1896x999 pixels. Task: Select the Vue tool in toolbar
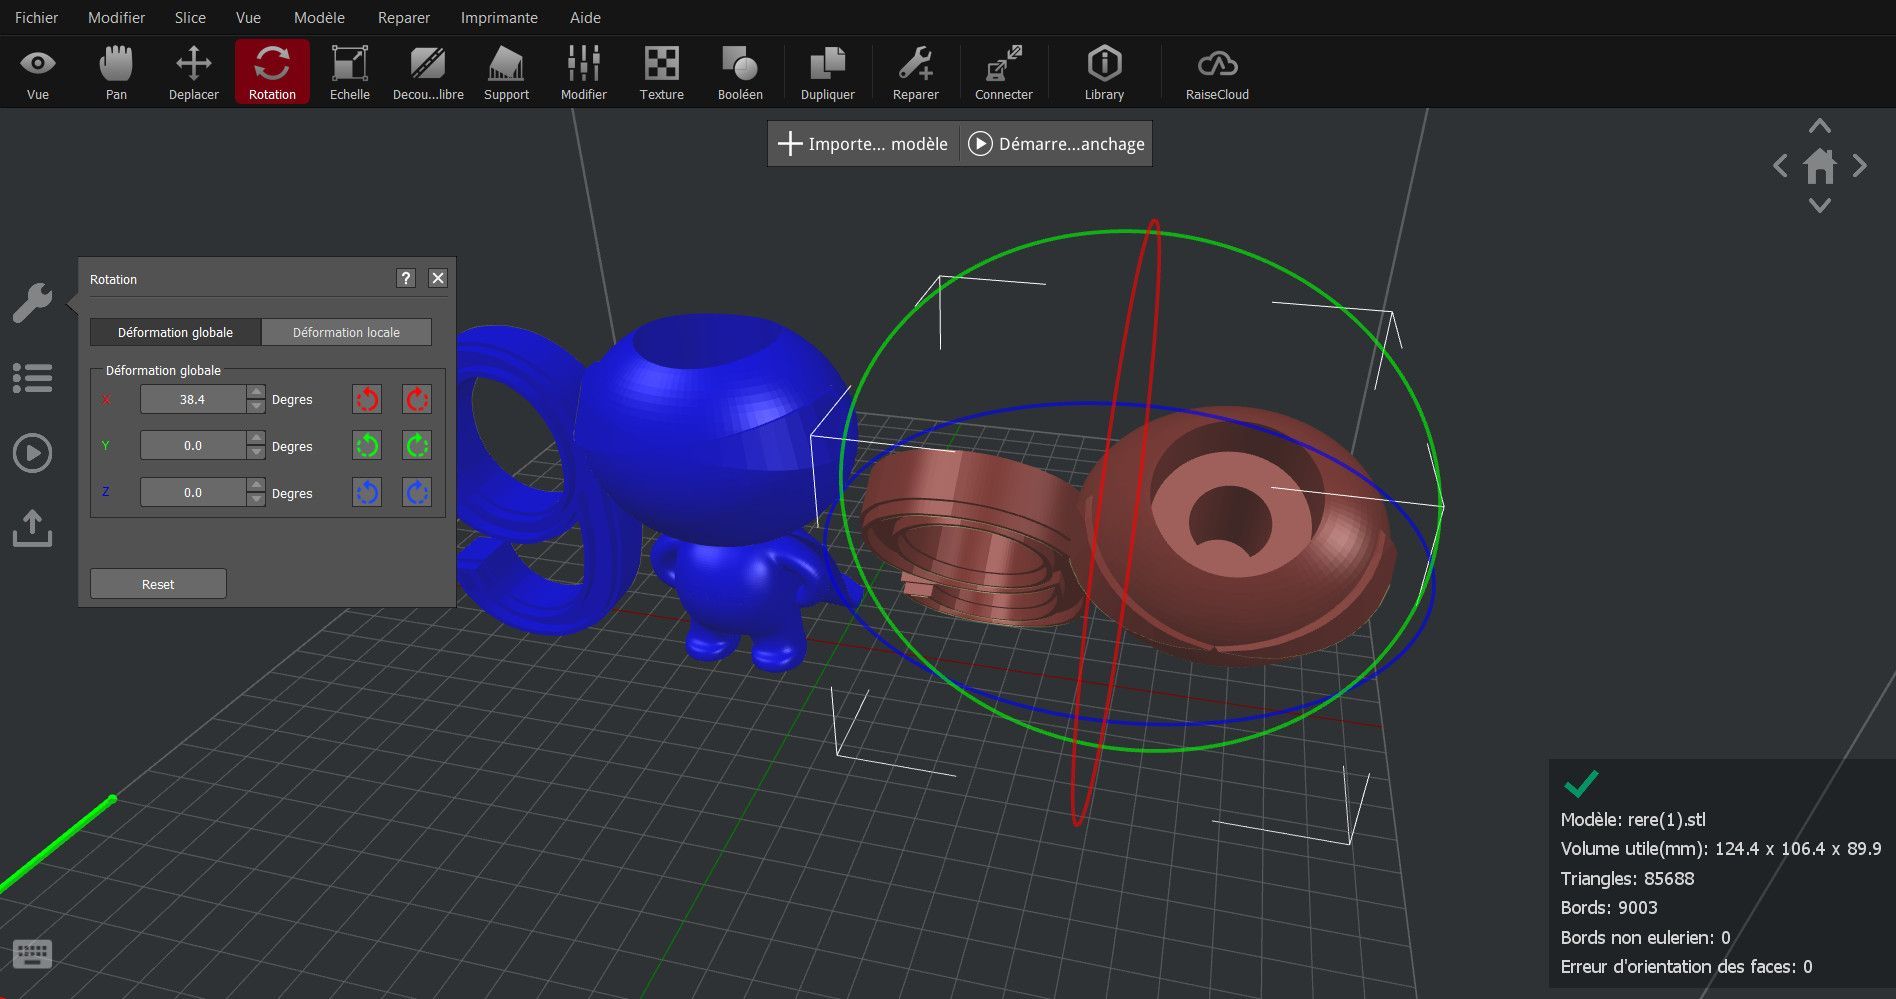click(38, 72)
